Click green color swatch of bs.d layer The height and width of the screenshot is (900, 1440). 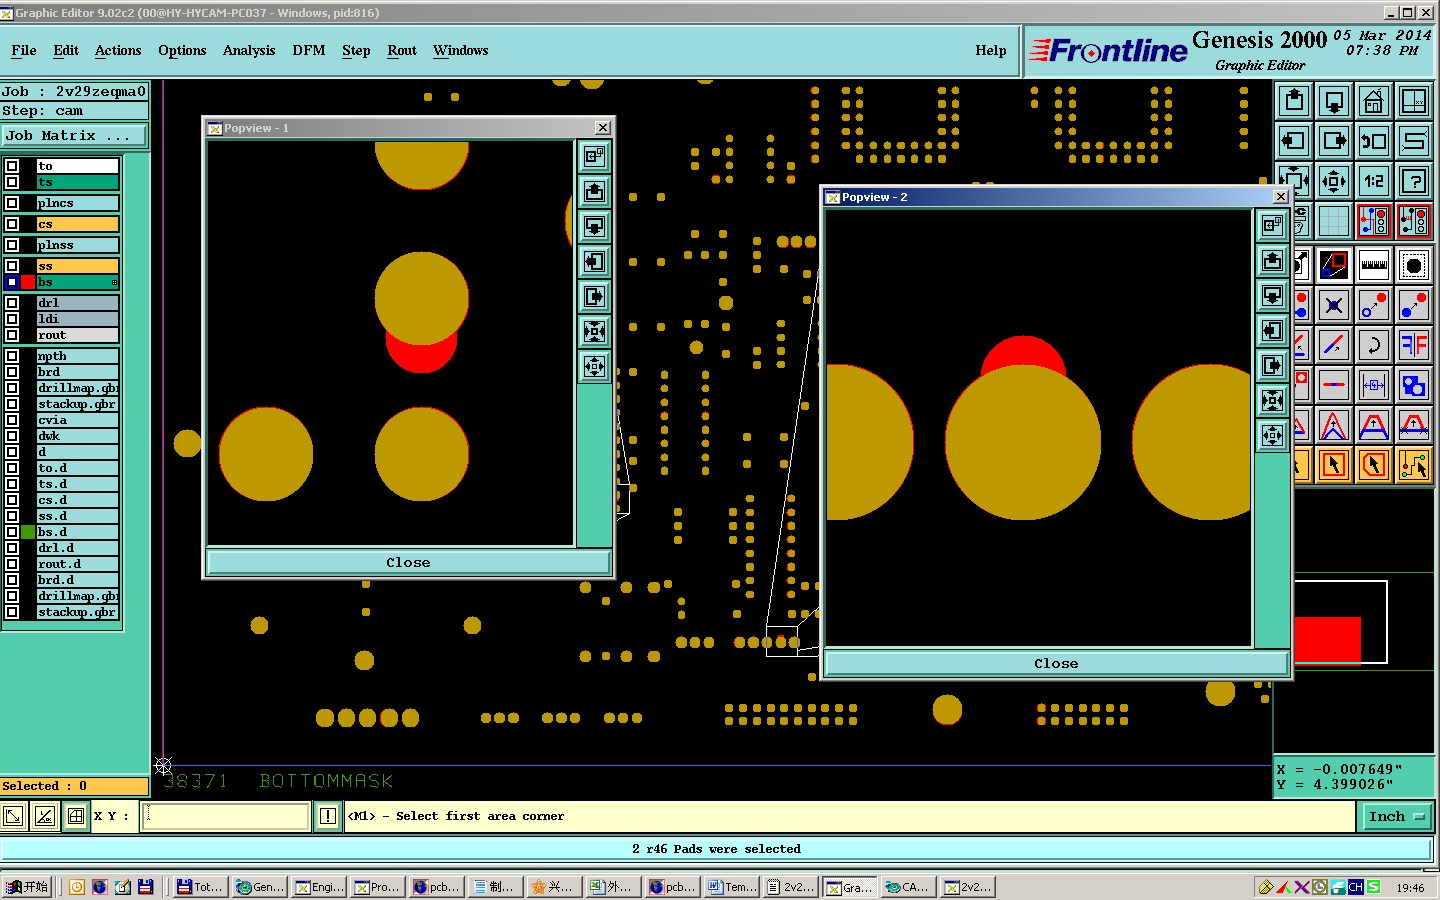[28, 532]
